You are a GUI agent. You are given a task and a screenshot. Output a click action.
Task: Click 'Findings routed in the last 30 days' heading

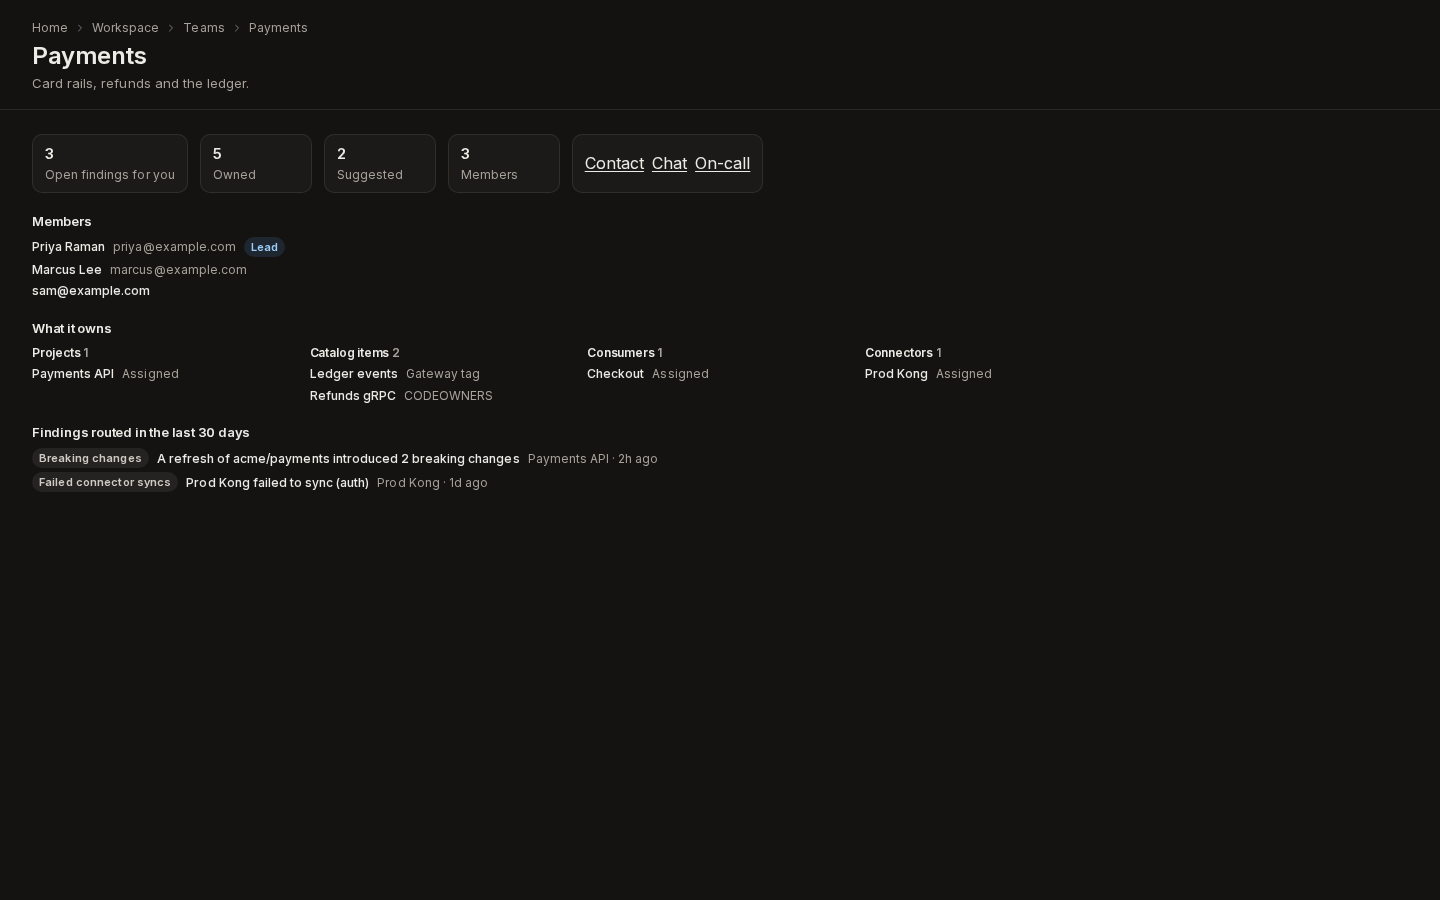click(x=140, y=433)
